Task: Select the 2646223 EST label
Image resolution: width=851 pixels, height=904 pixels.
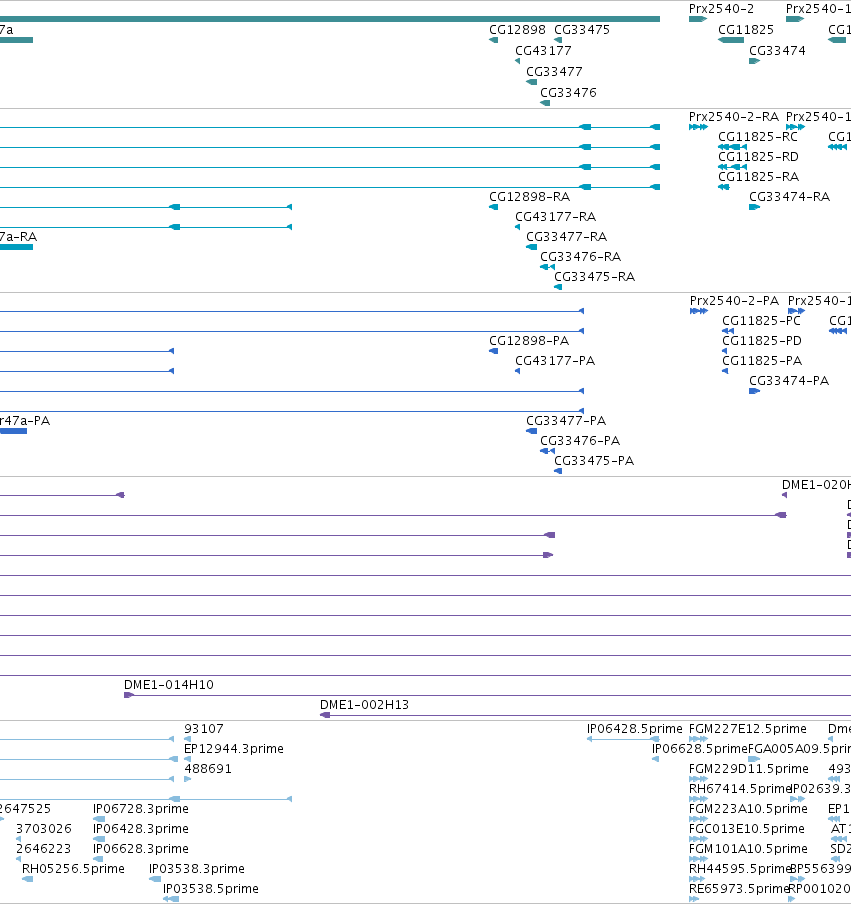Action: (x=44, y=849)
